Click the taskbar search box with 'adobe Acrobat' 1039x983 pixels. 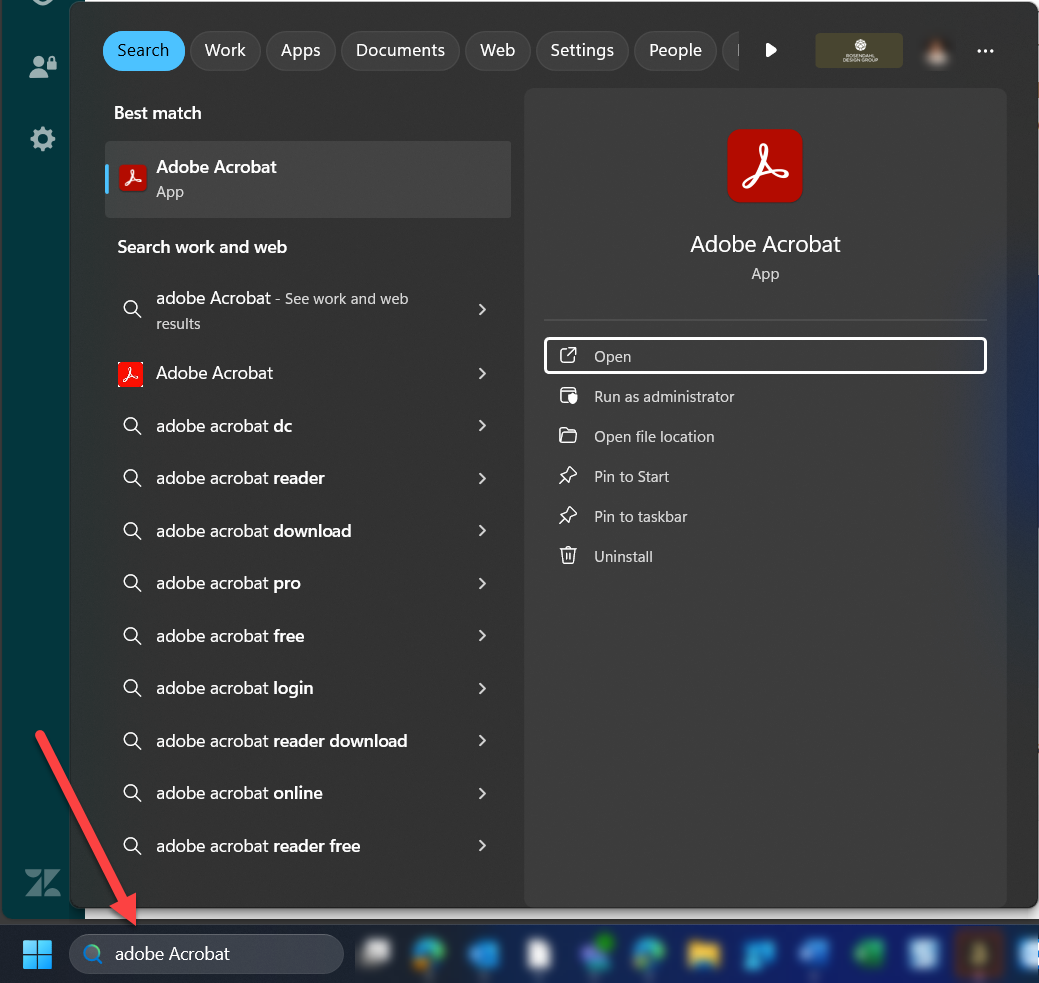point(206,954)
